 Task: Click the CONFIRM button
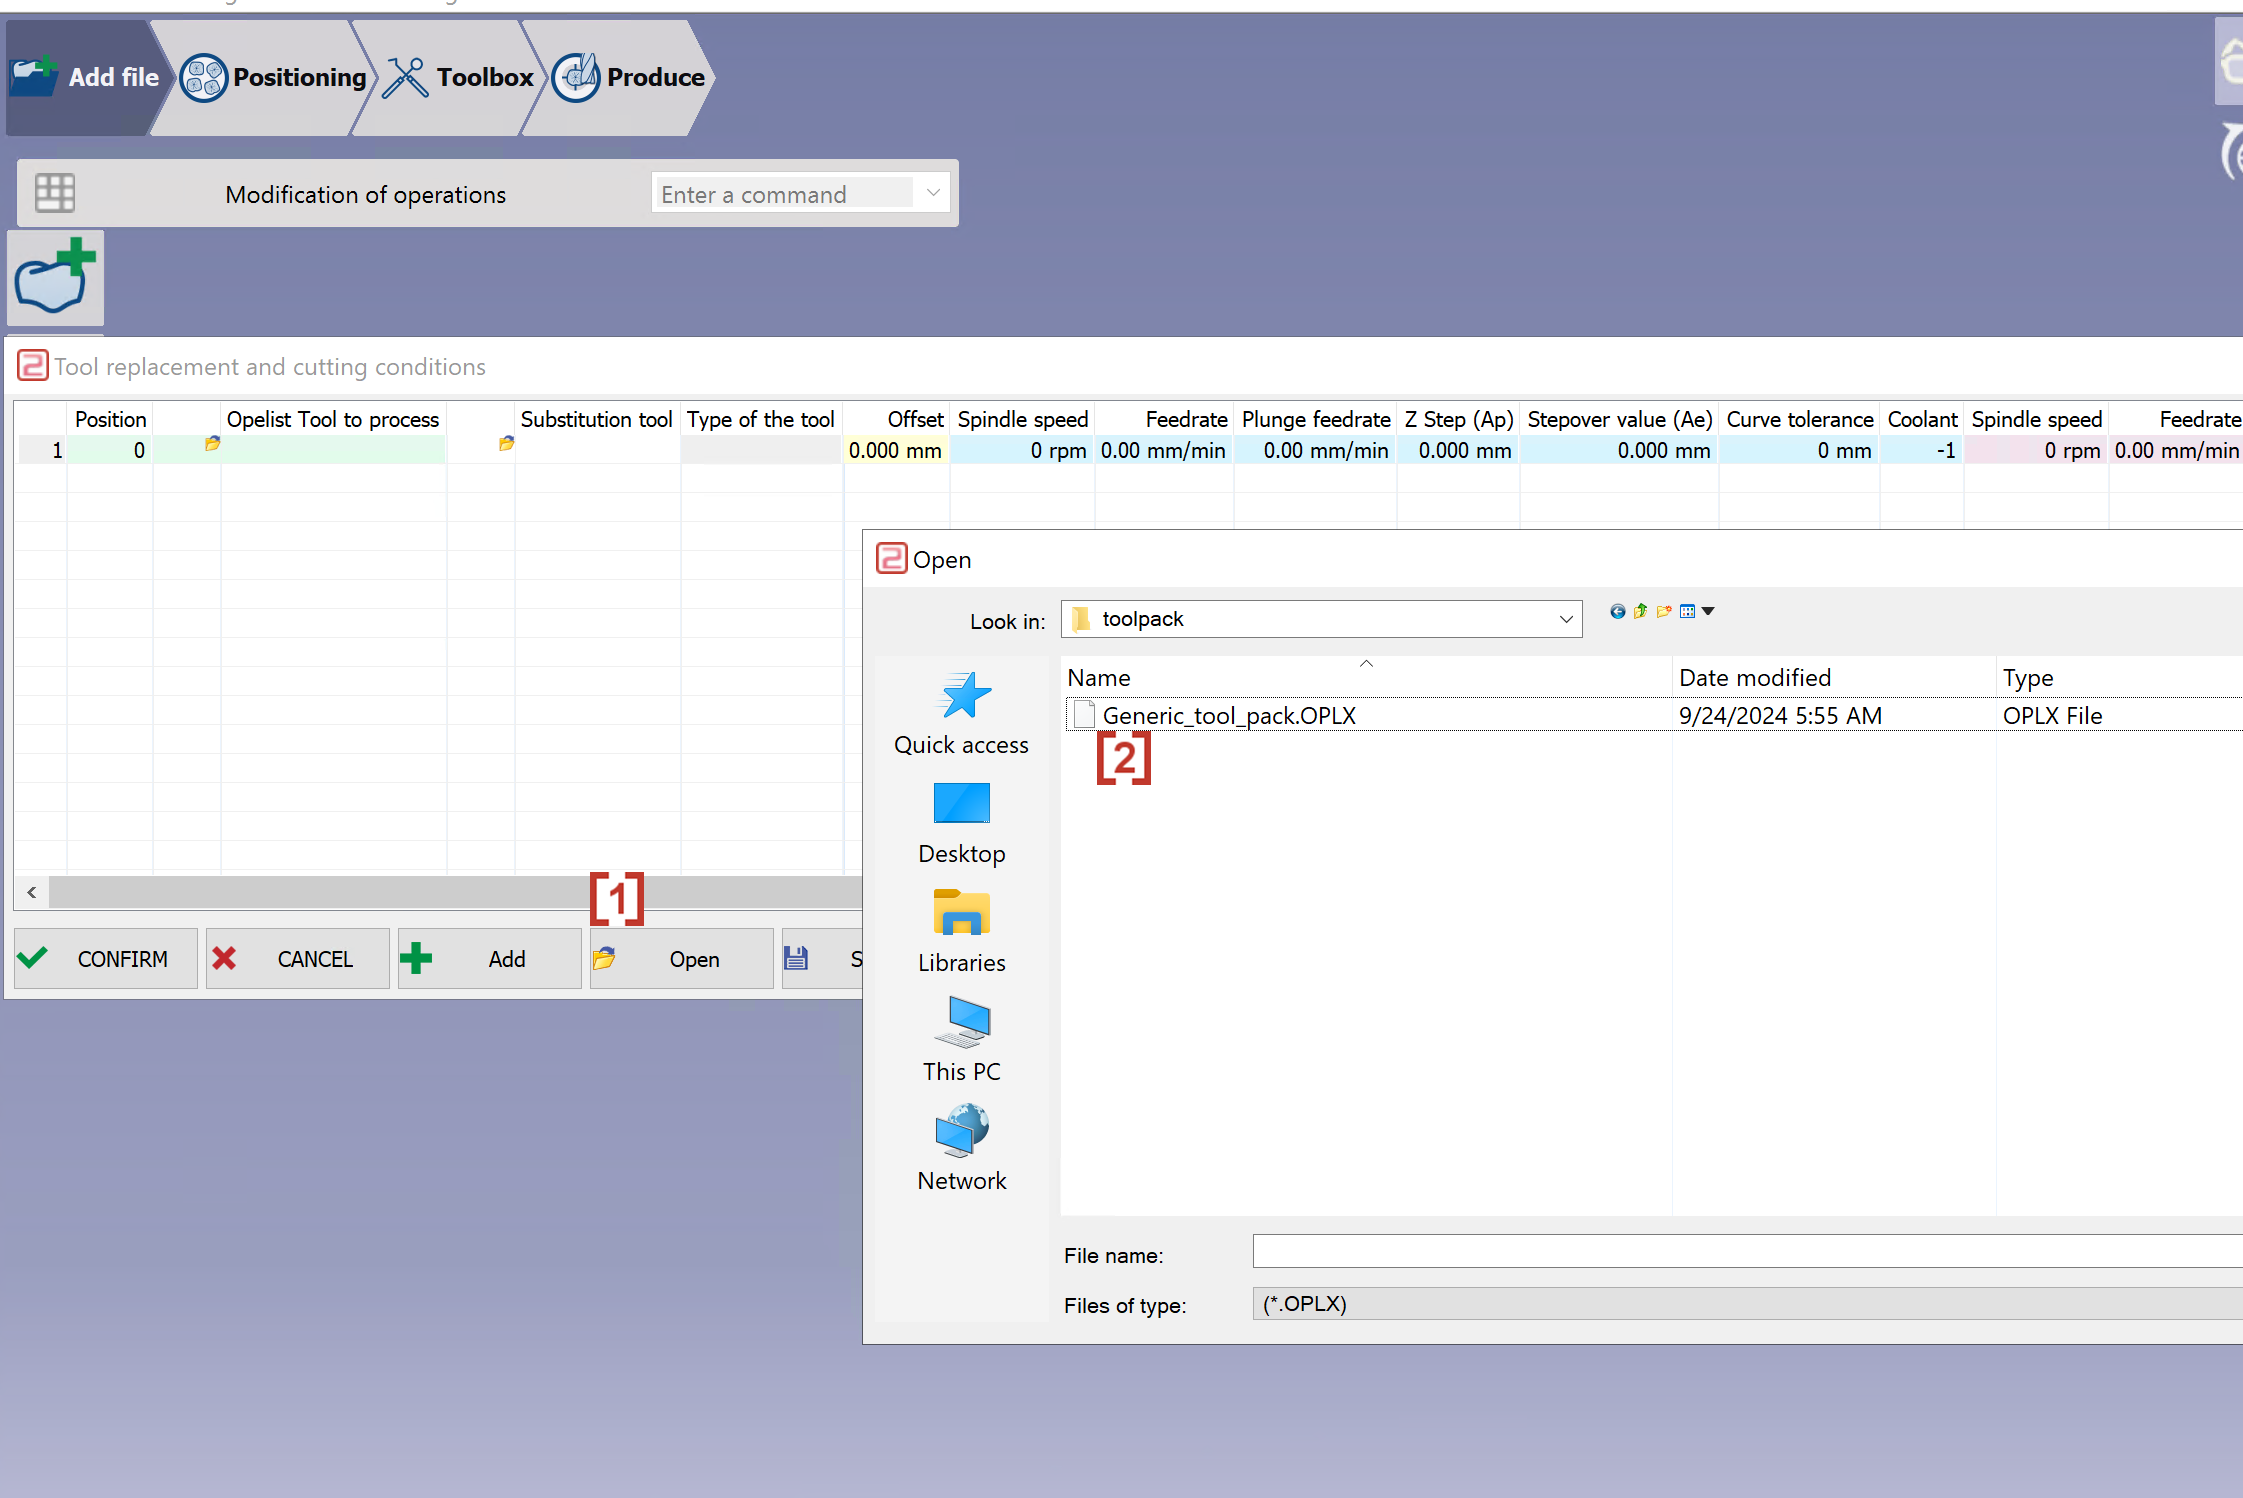(105, 958)
